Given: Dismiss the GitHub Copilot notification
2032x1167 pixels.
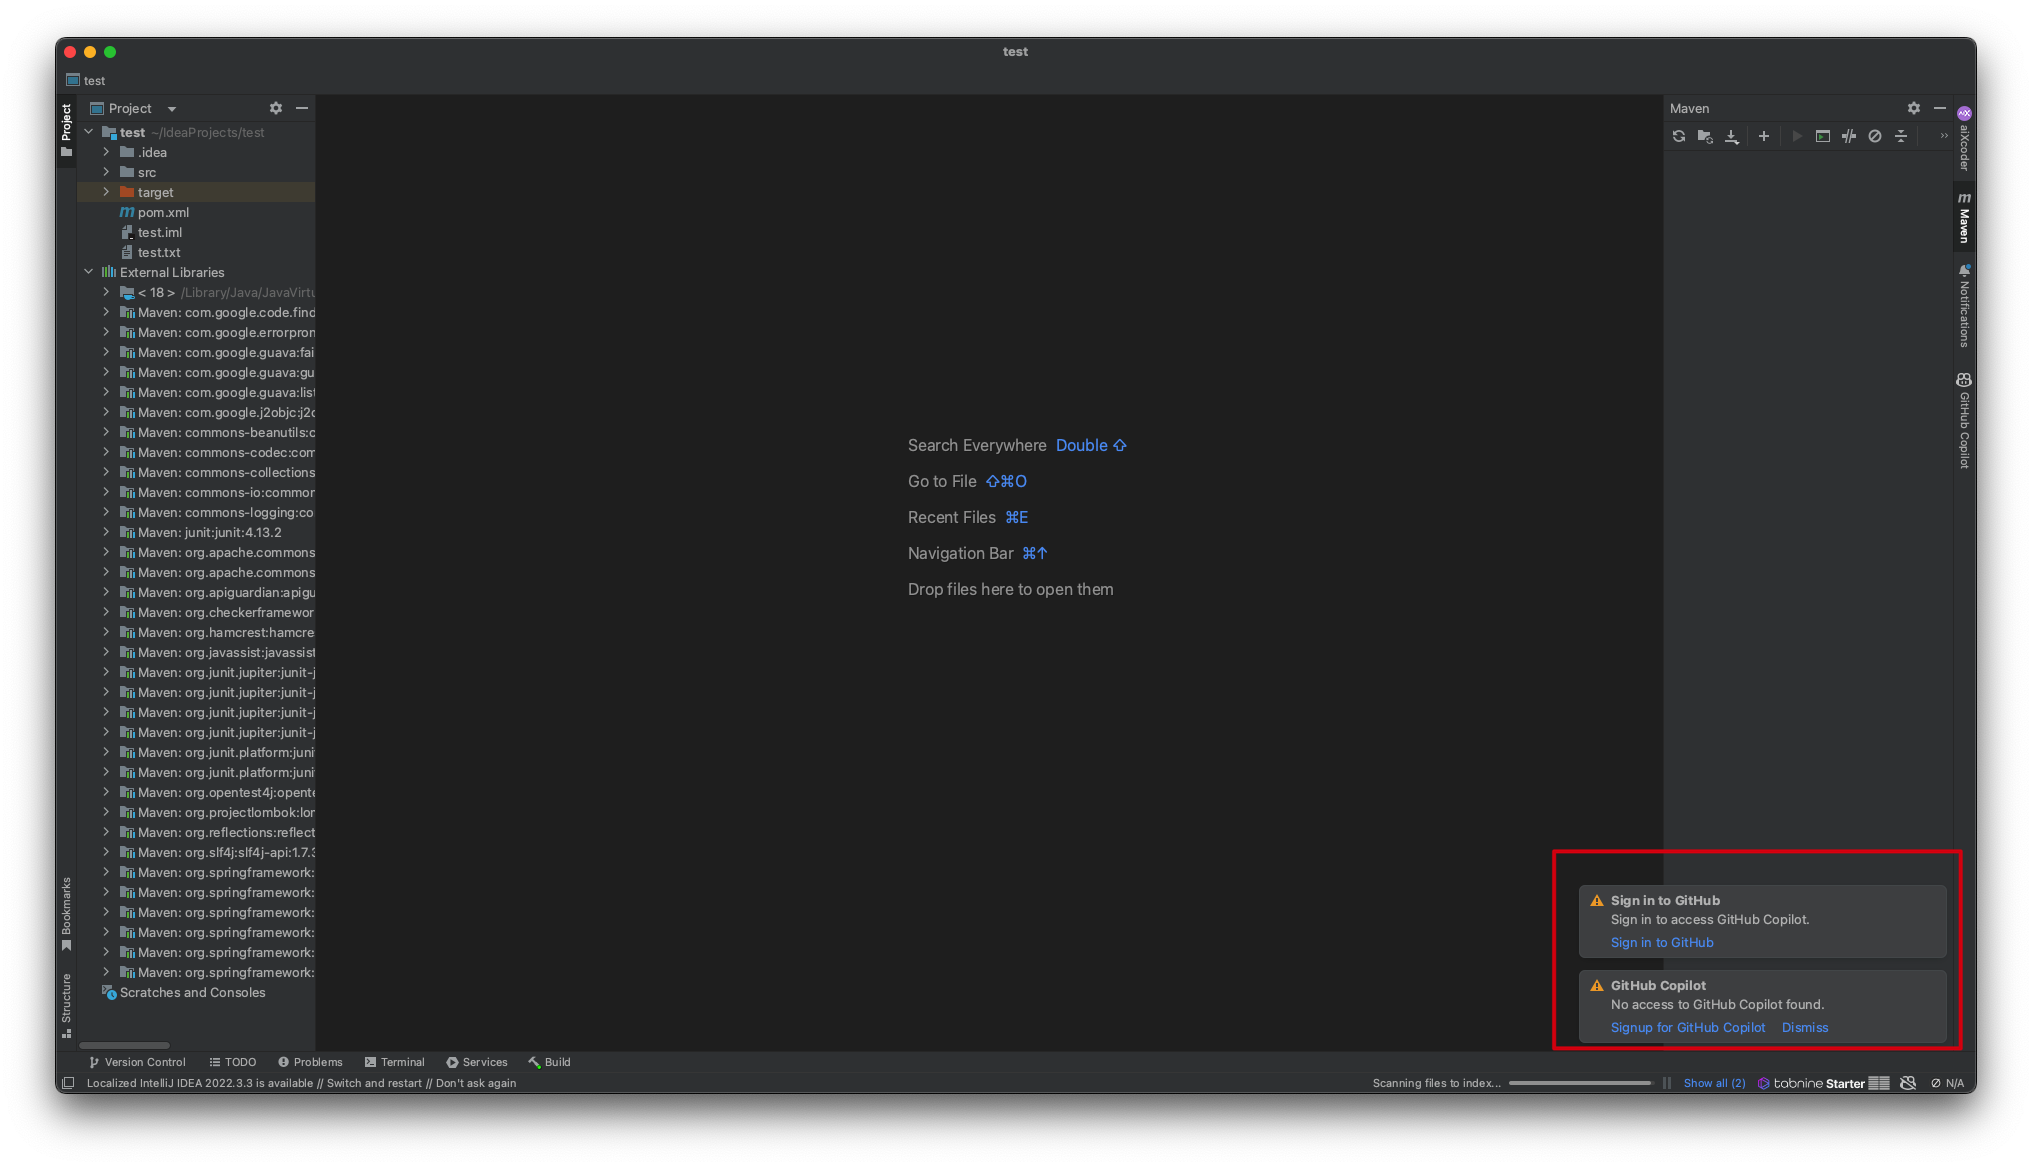Looking at the screenshot, I should point(1804,1027).
